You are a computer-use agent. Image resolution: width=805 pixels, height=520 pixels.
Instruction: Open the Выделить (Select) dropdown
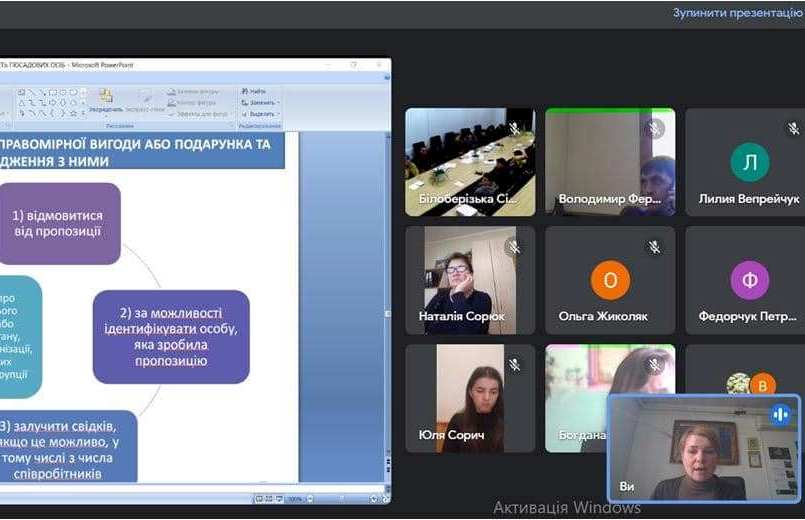tap(259, 113)
